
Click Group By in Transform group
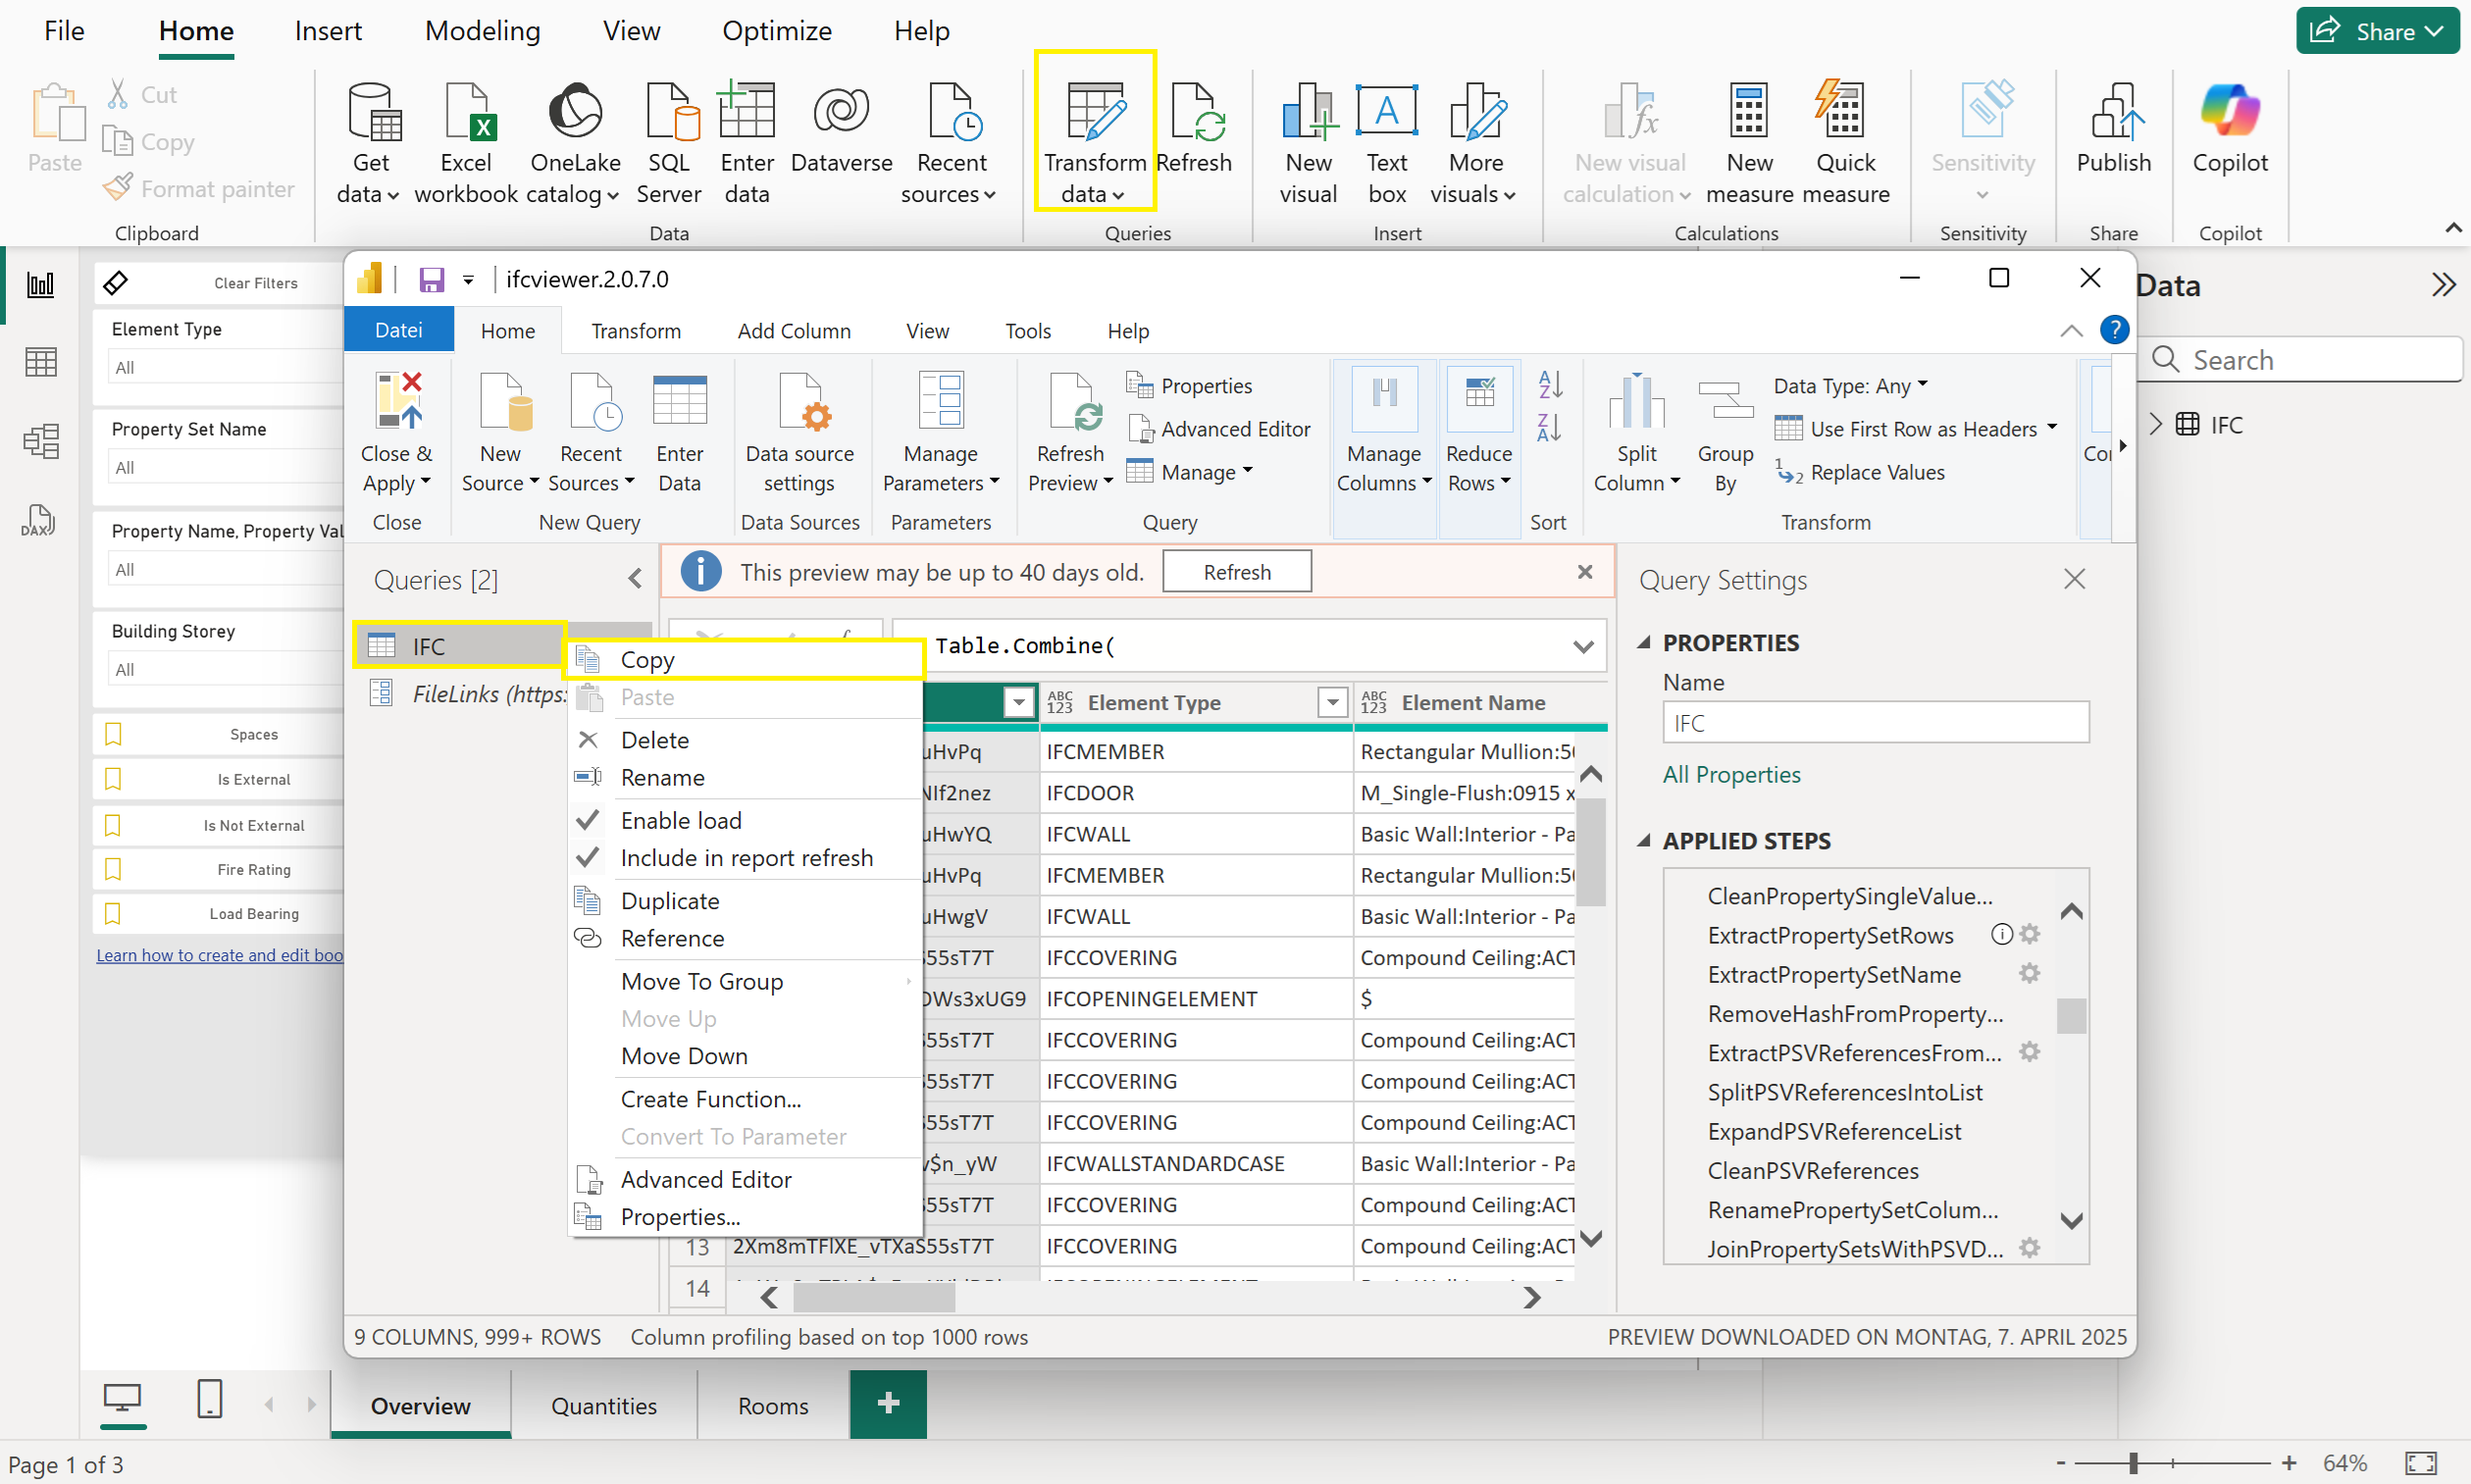[x=1725, y=433]
